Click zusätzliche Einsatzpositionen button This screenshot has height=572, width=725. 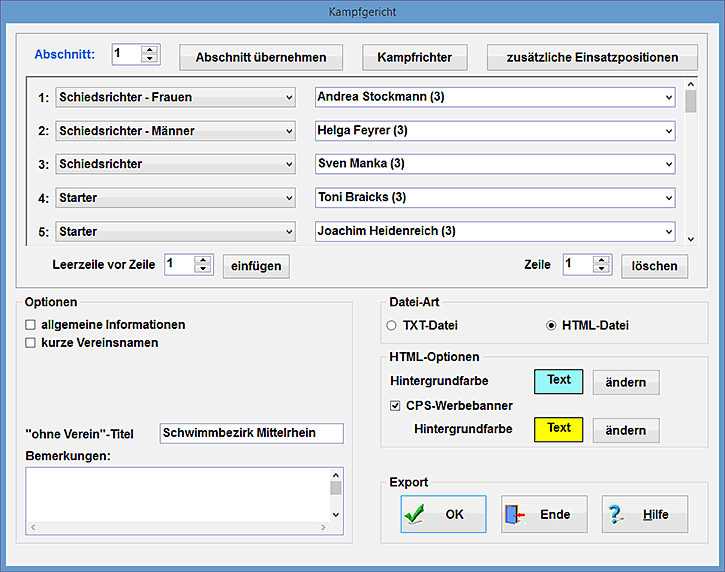[x=592, y=58]
